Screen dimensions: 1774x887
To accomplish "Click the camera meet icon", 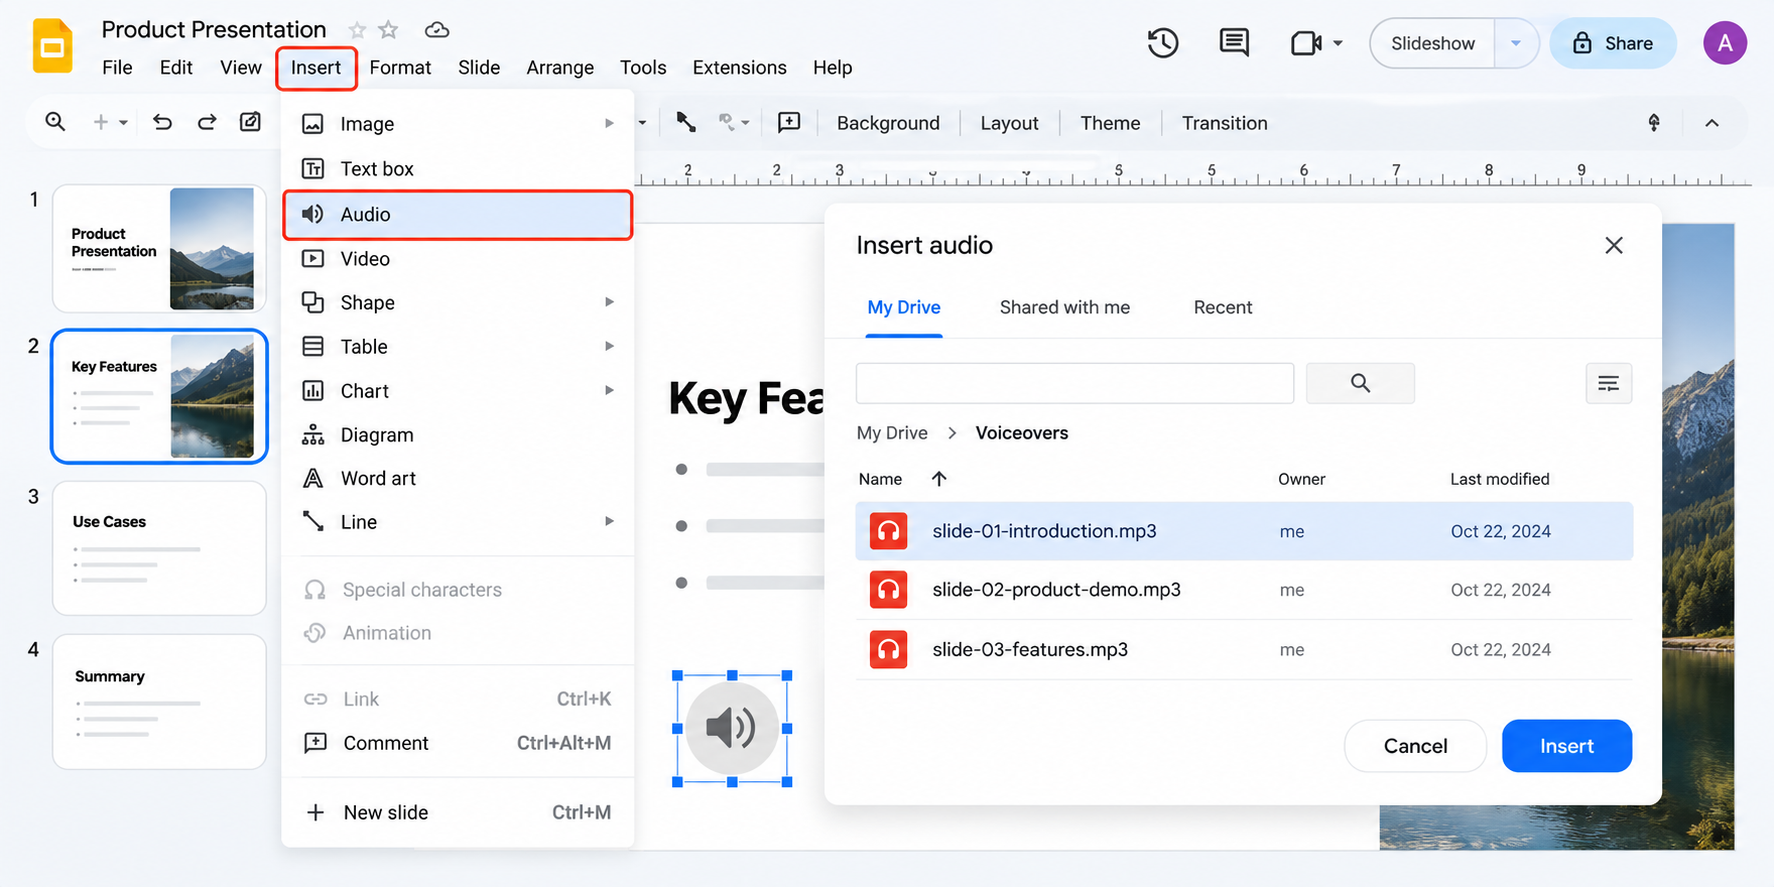I will click(1306, 43).
